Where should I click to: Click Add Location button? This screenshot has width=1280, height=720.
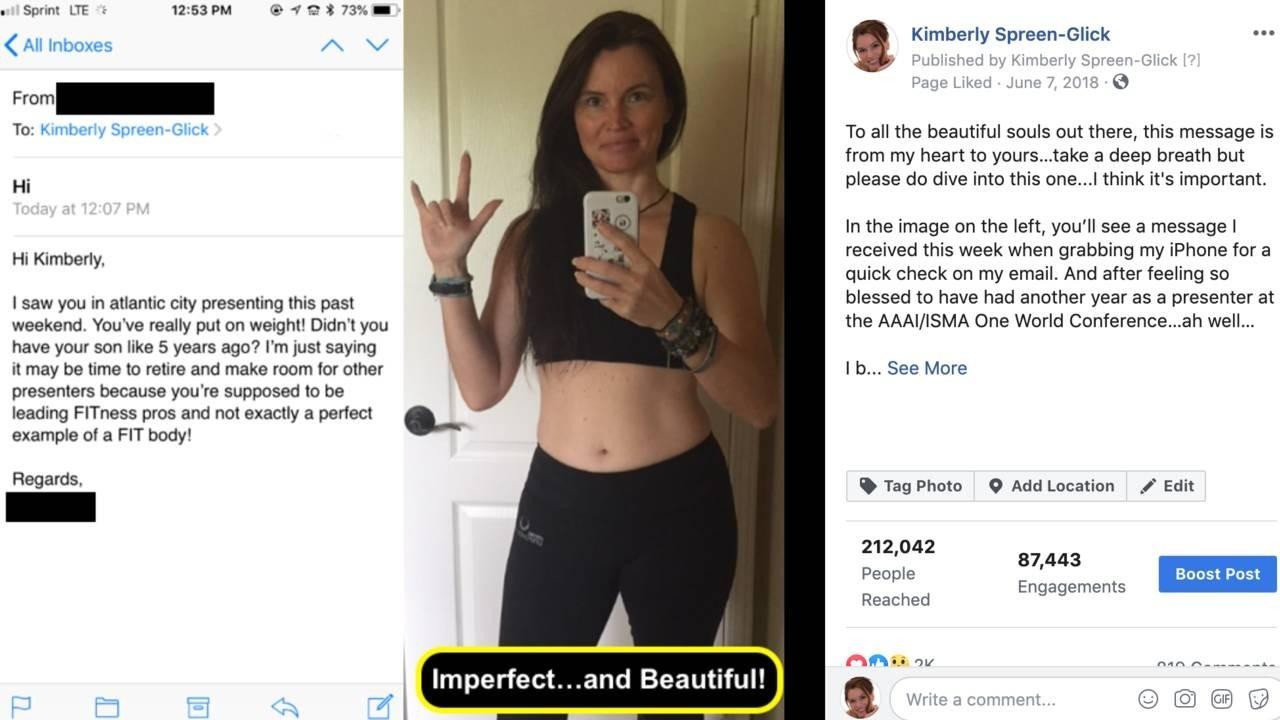tap(1050, 486)
